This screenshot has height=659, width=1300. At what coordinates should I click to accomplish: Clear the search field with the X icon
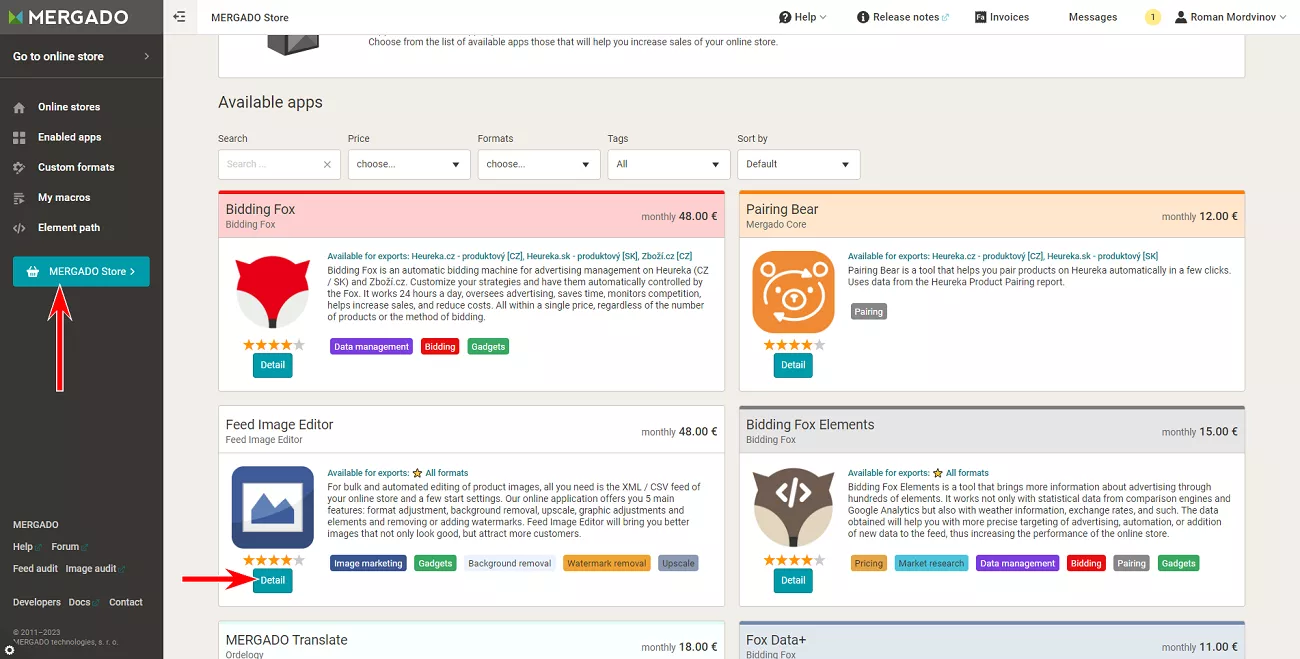click(x=327, y=164)
